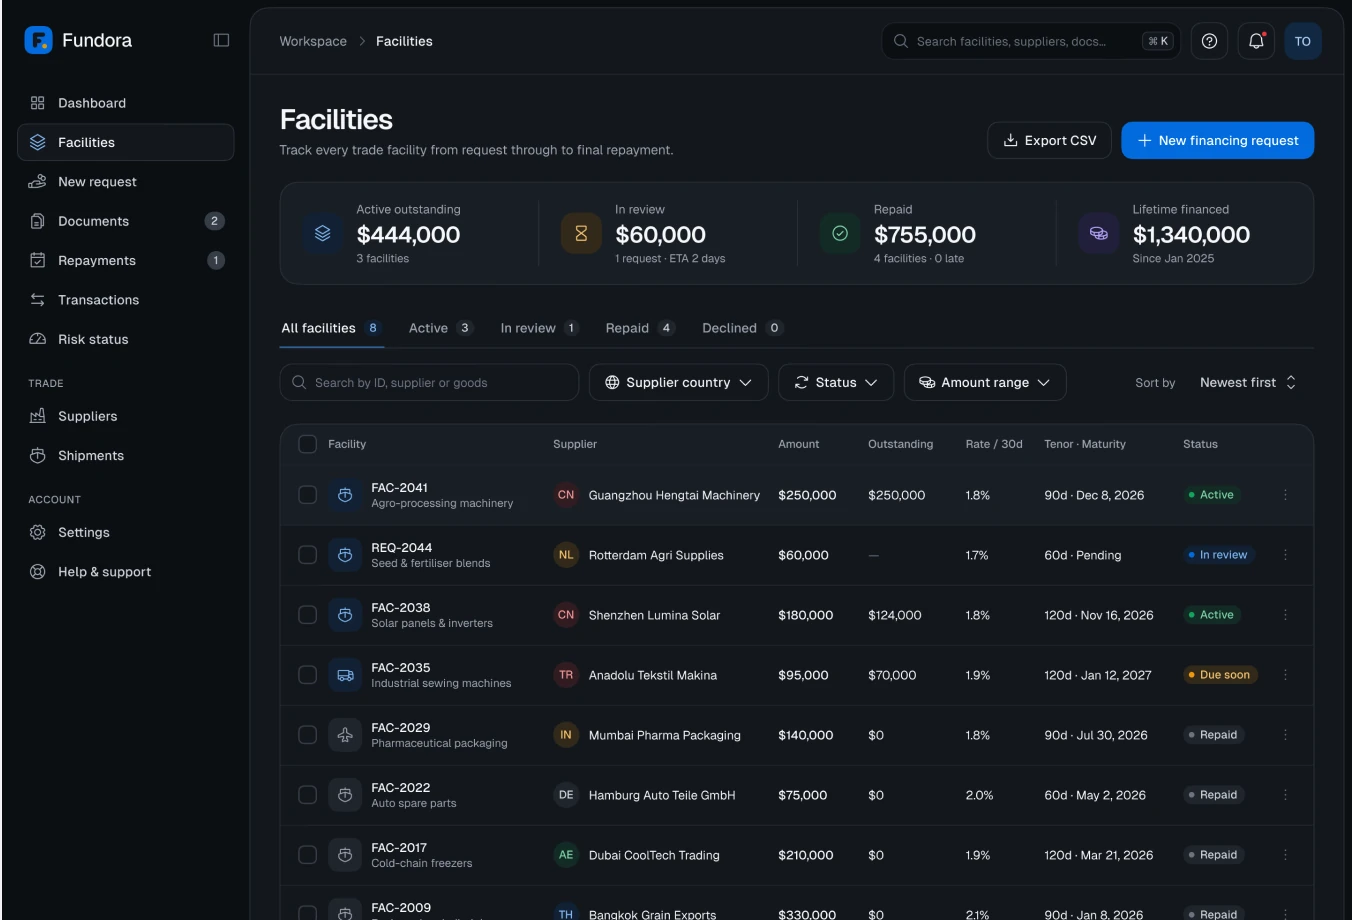Open row menu for REQ-2044
The height and width of the screenshot is (920, 1352).
(x=1285, y=555)
